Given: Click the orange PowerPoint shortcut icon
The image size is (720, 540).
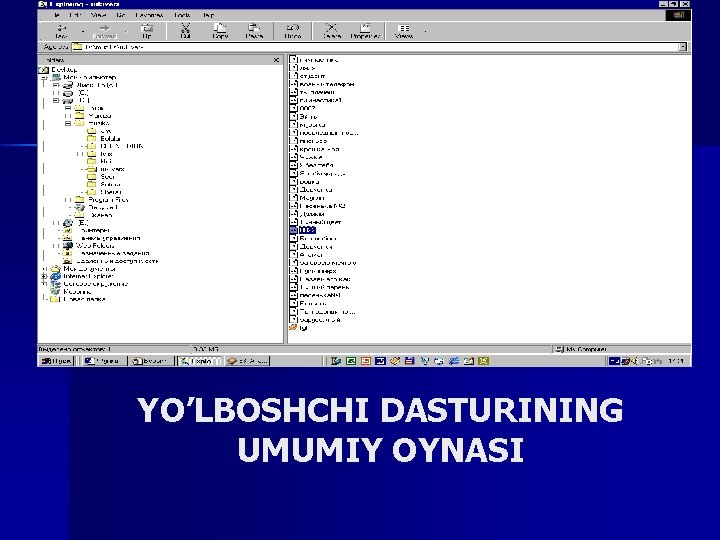Looking at the screenshot, I should click(x=366, y=361).
